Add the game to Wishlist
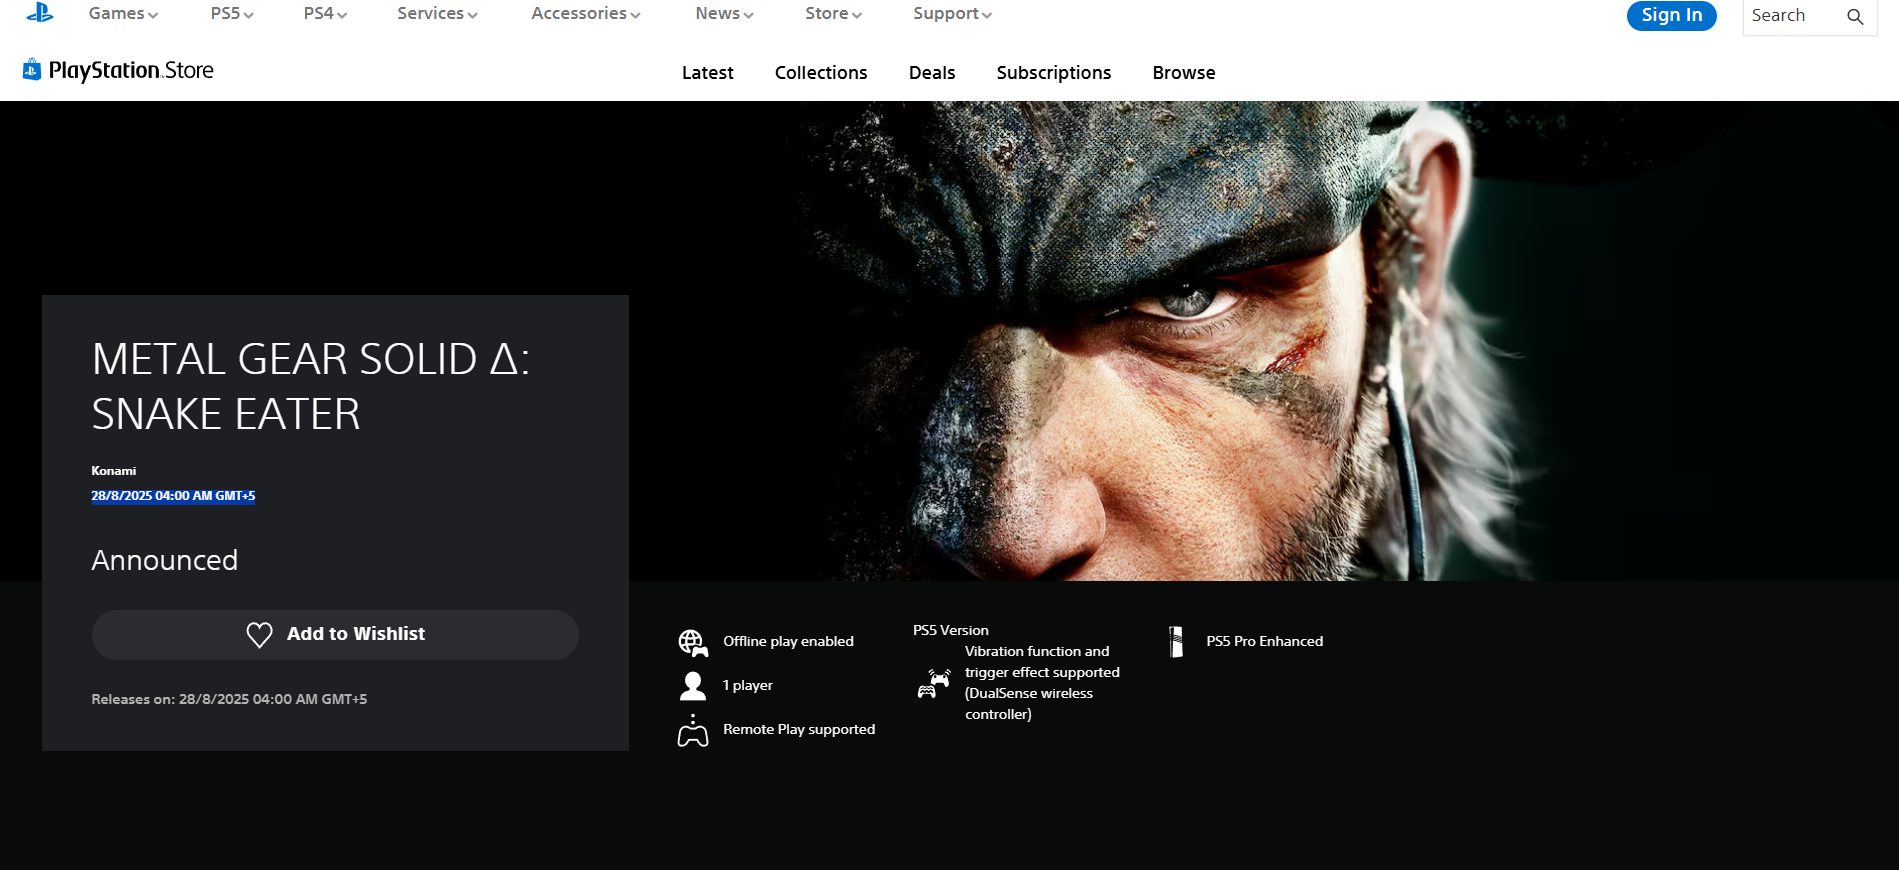The width and height of the screenshot is (1899, 870). click(x=335, y=635)
